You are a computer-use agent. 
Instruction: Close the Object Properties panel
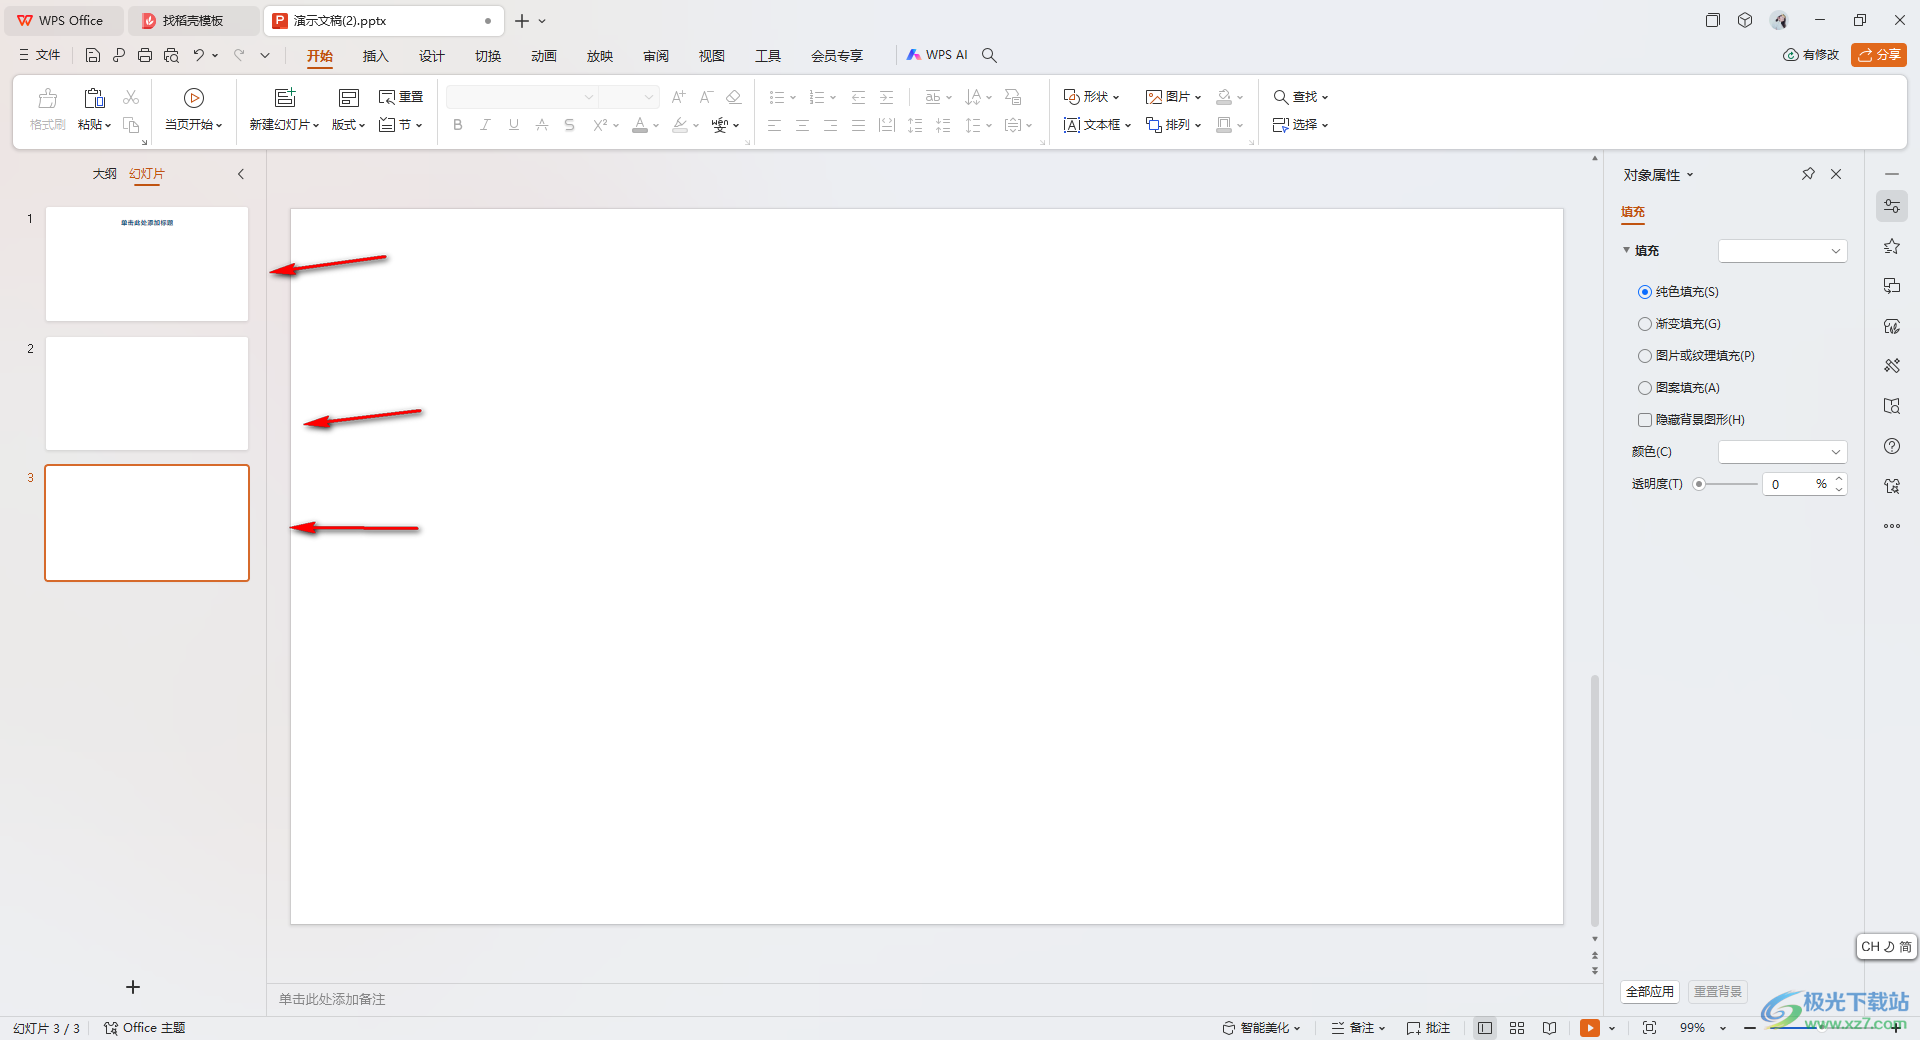coord(1836,174)
